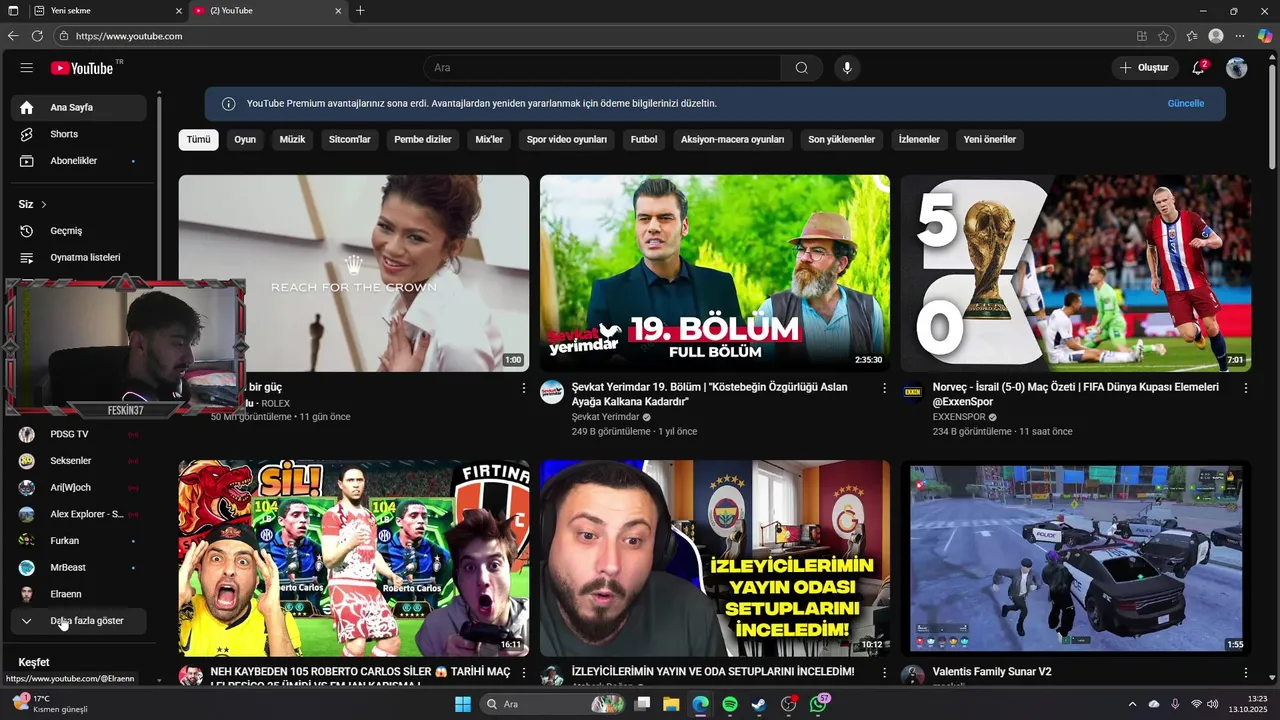Click the YouTube search input field
The width and height of the screenshot is (1280, 720).
coord(602,68)
